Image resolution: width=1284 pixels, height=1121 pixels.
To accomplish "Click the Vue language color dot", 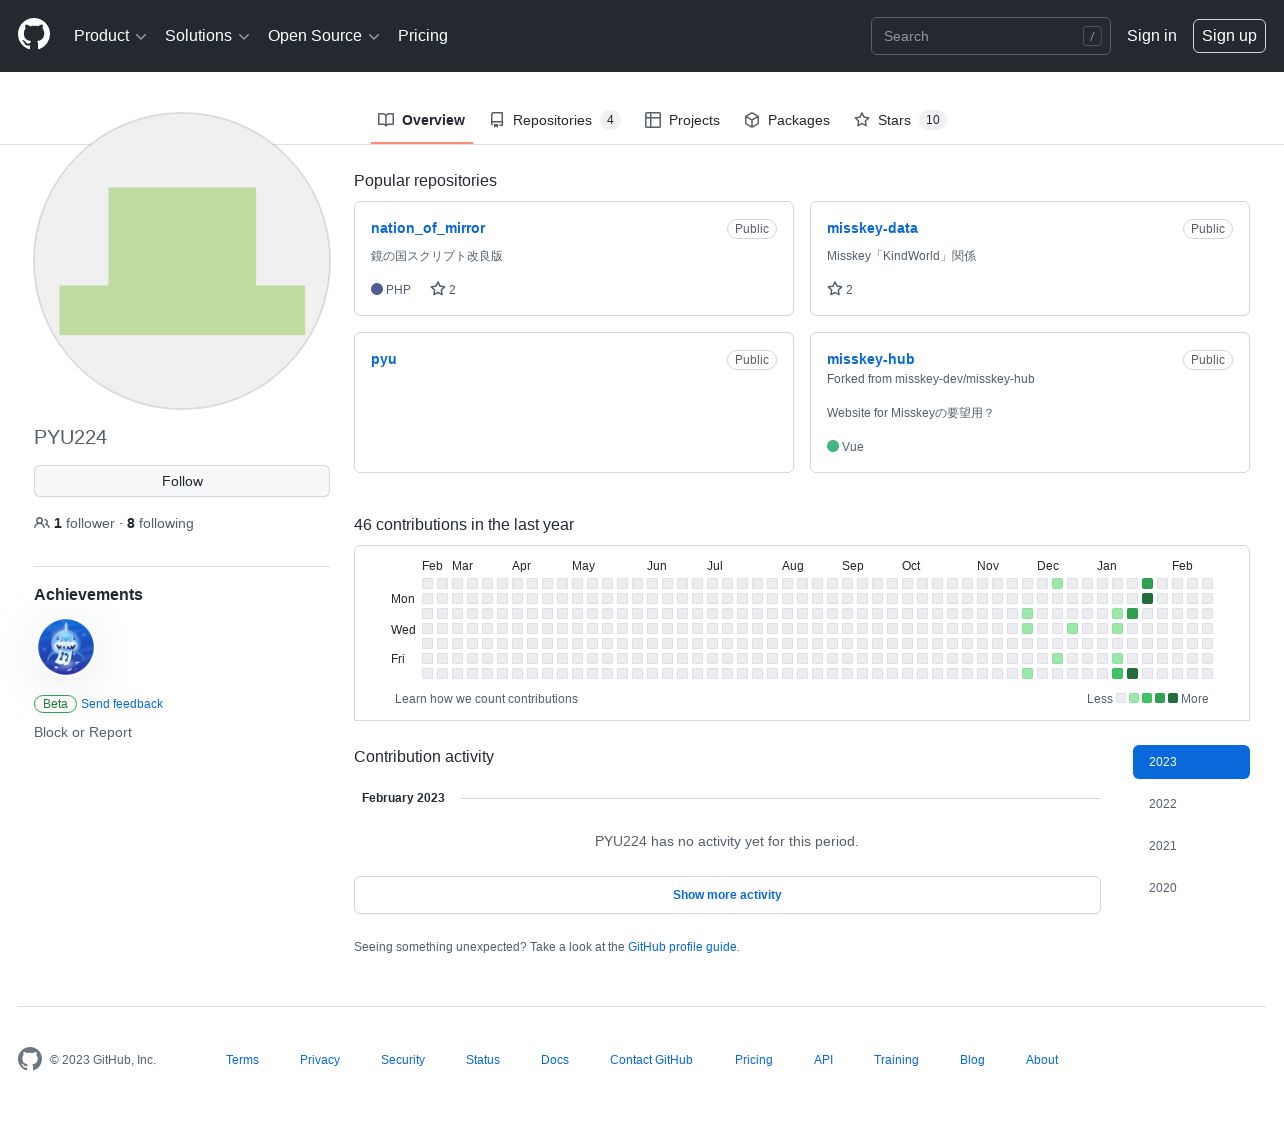I will pyautogui.click(x=833, y=446).
